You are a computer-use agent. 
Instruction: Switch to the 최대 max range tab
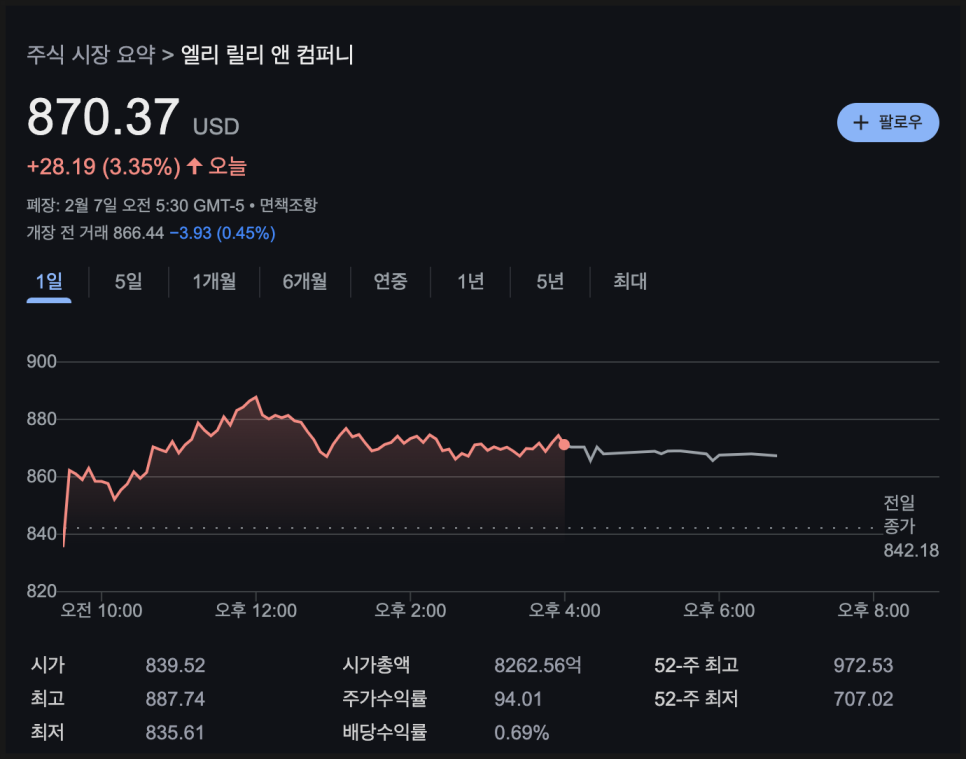(x=630, y=282)
